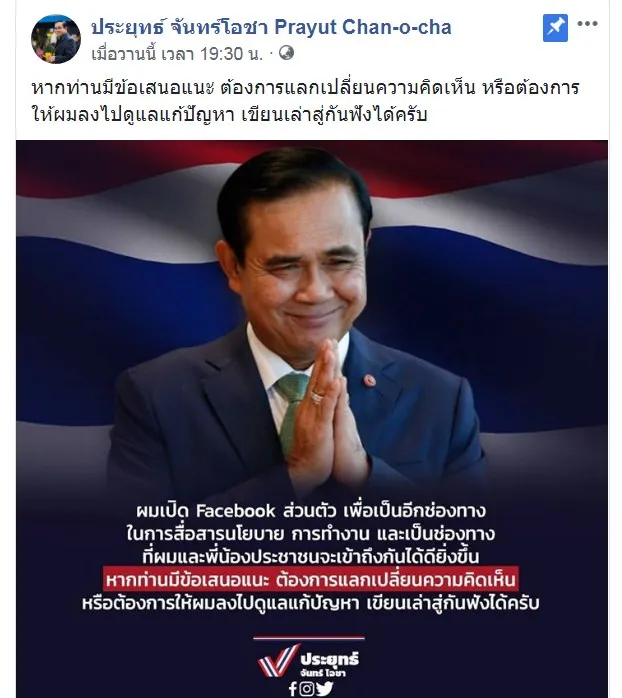Click the Facebook f icon in image
Screen dimensions: 622x698
[293, 689]
